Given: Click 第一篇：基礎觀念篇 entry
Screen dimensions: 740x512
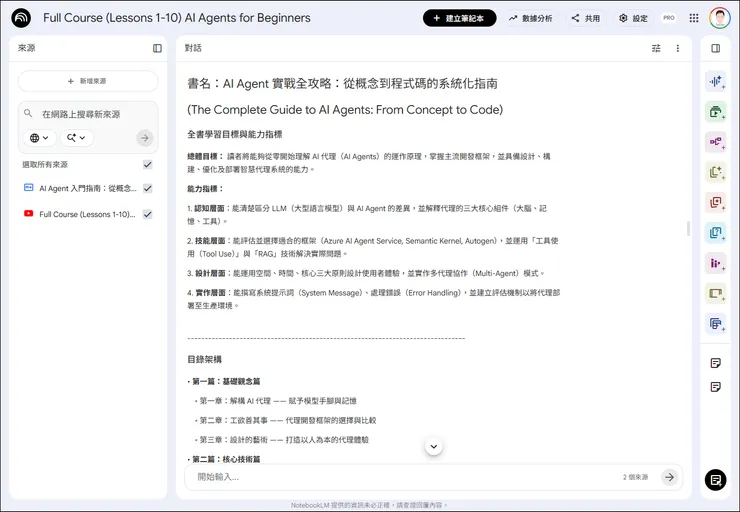Looking at the screenshot, I should click(x=226, y=381).
